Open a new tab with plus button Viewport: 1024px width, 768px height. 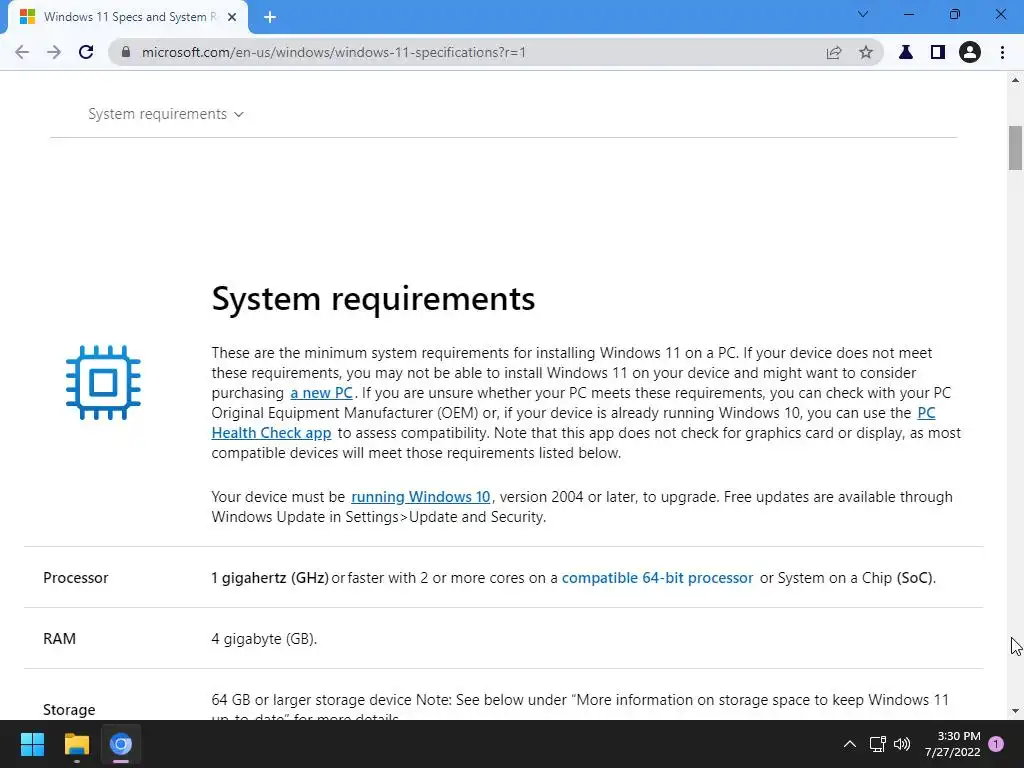270,18
